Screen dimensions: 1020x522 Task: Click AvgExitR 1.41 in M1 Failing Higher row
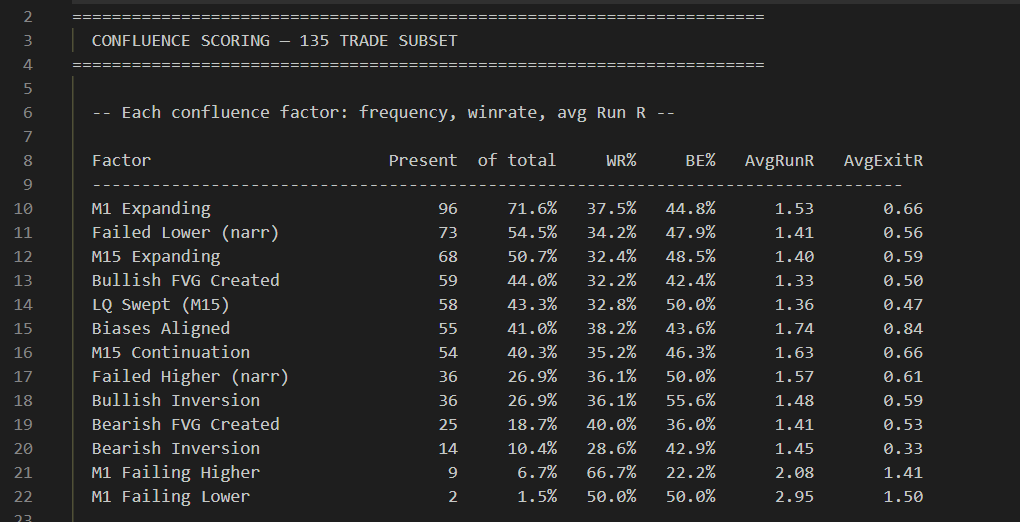tap(903, 473)
